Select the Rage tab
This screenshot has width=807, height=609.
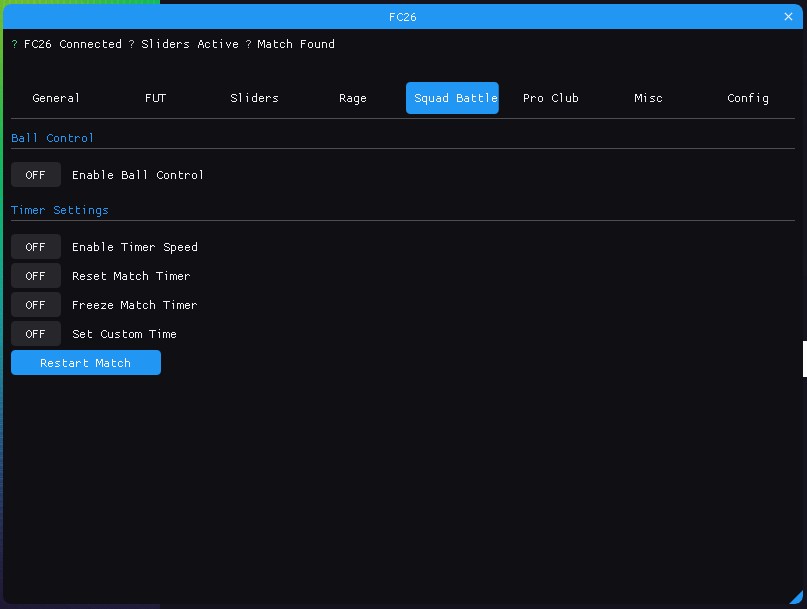[x=353, y=98]
